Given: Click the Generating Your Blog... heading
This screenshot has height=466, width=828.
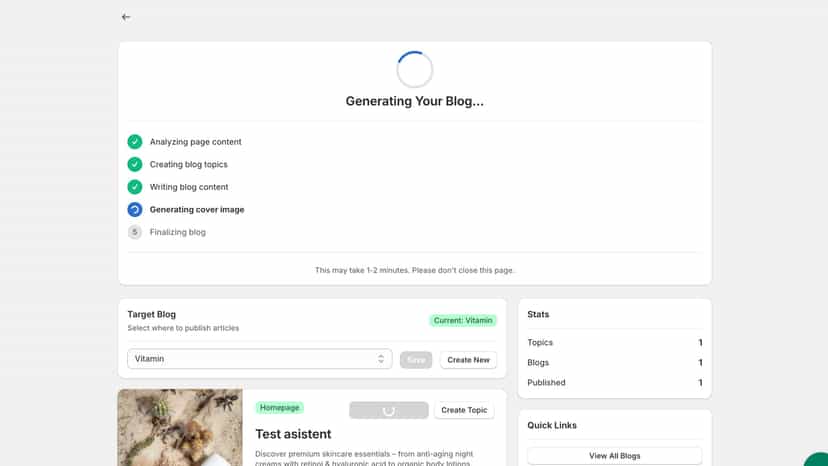Looking at the screenshot, I should tap(415, 101).
